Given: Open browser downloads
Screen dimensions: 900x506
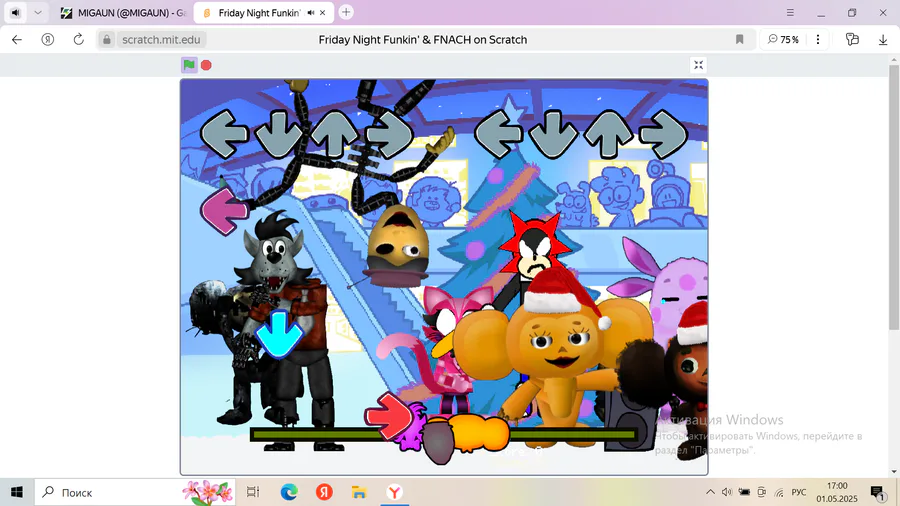Looking at the screenshot, I should tap(883, 40).
